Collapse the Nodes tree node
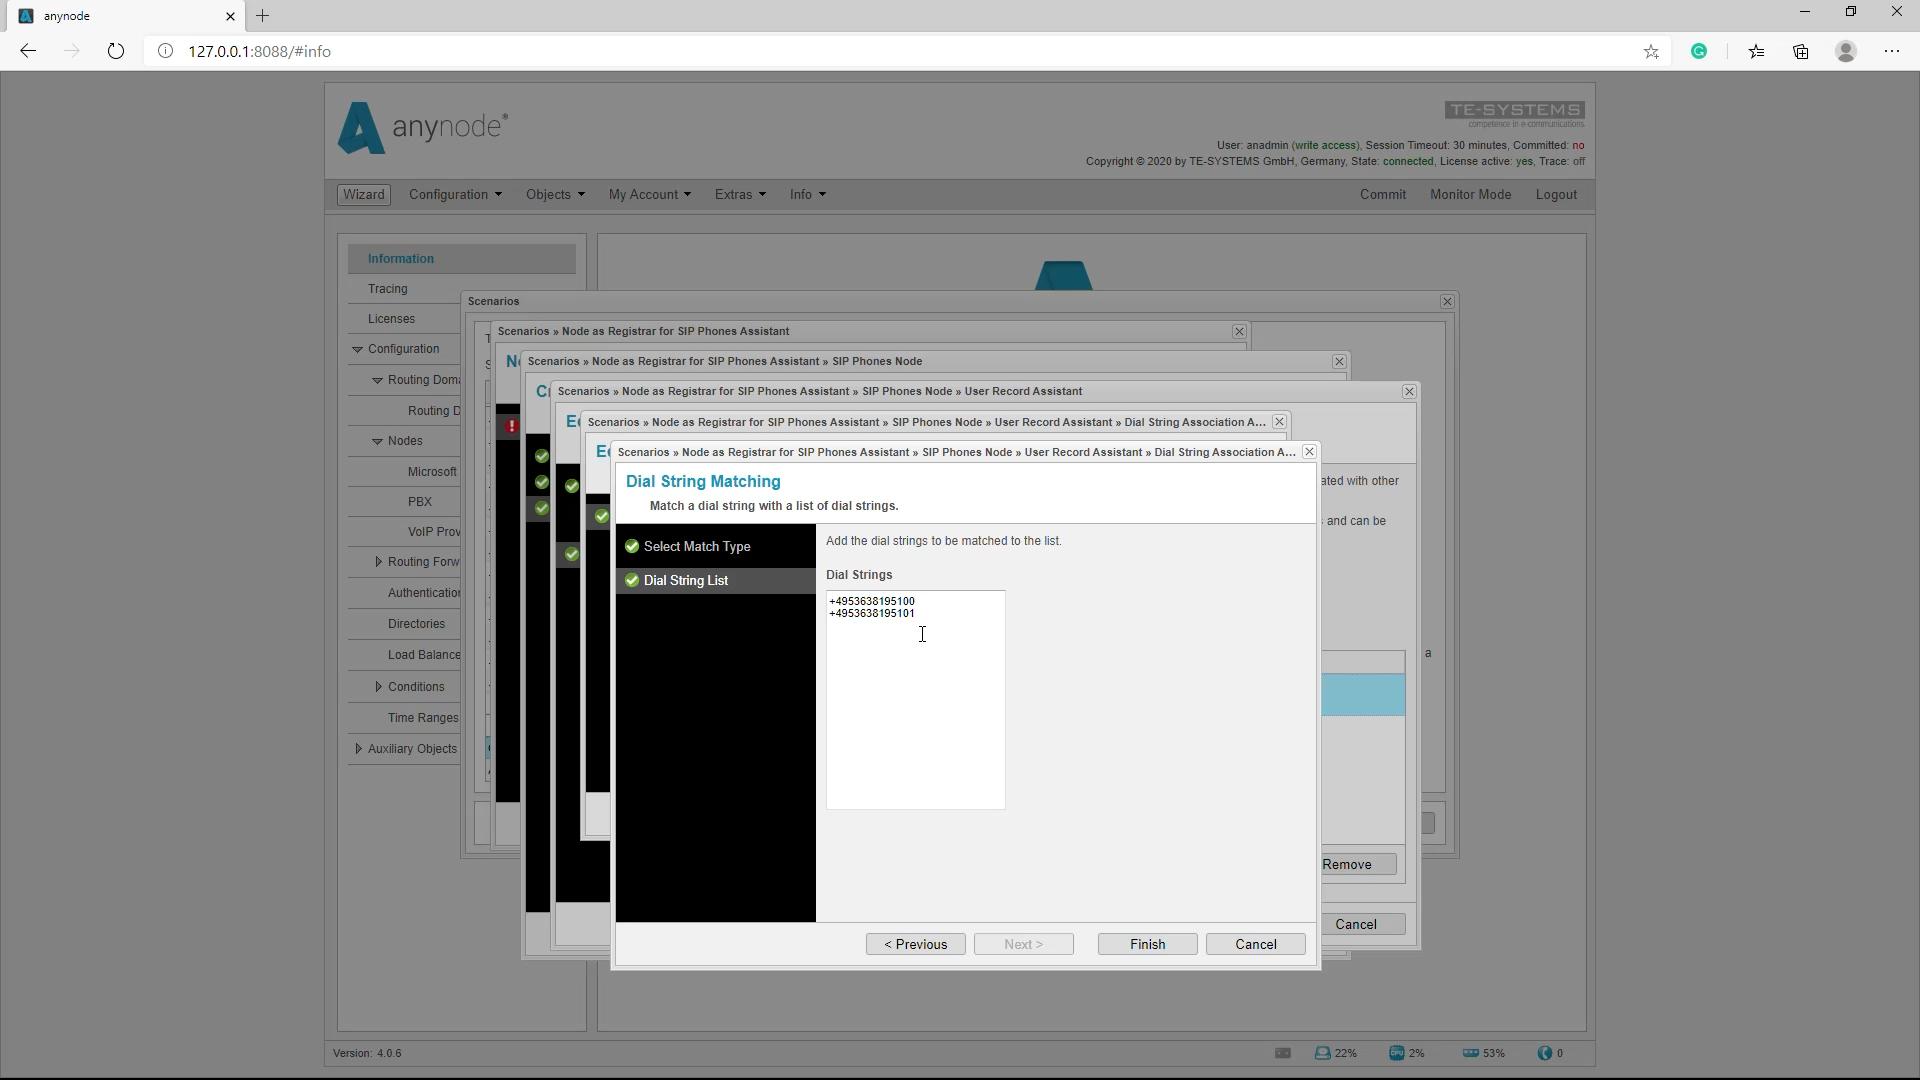Screen dimensions: 1920x1080 (x=377, y=441)
